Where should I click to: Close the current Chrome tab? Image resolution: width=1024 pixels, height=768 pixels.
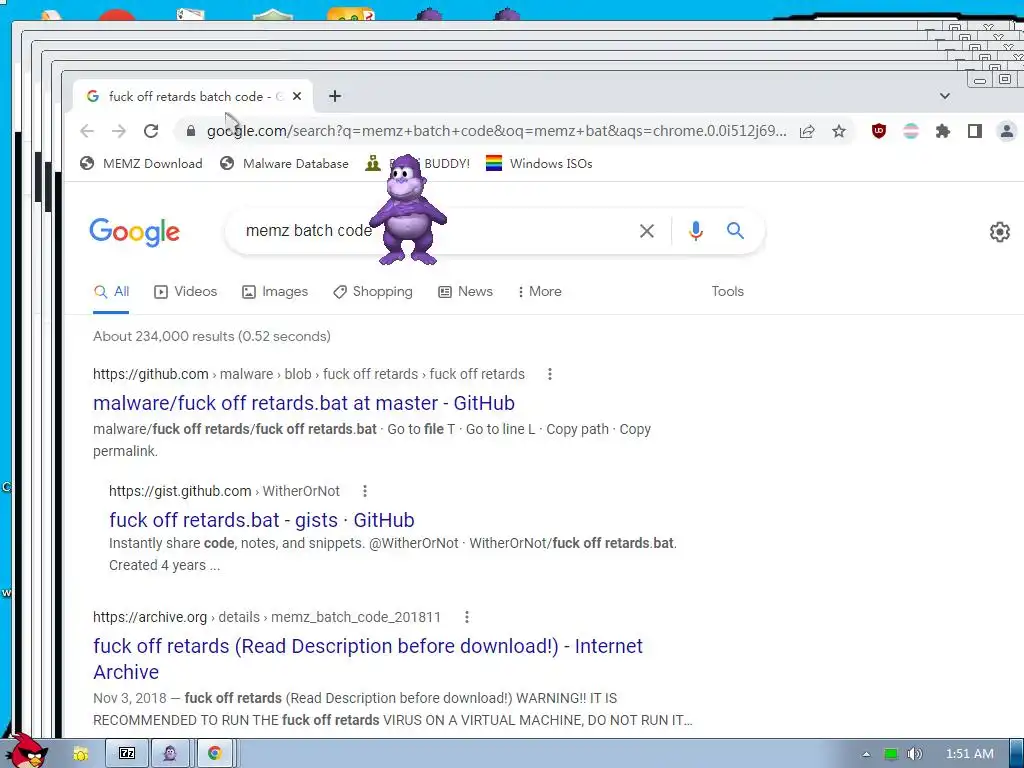click(297, 96)
